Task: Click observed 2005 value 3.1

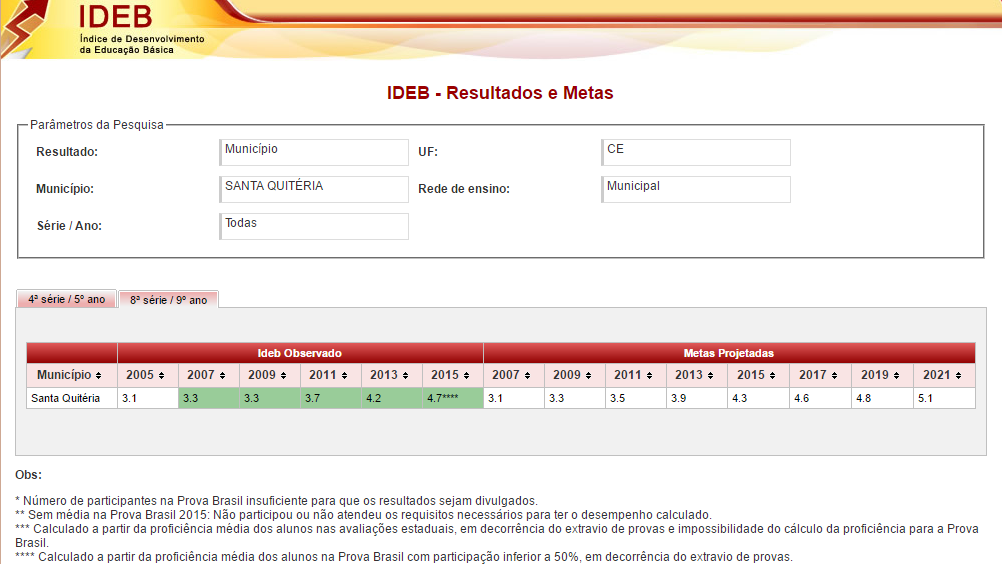Action: [148, 398]
